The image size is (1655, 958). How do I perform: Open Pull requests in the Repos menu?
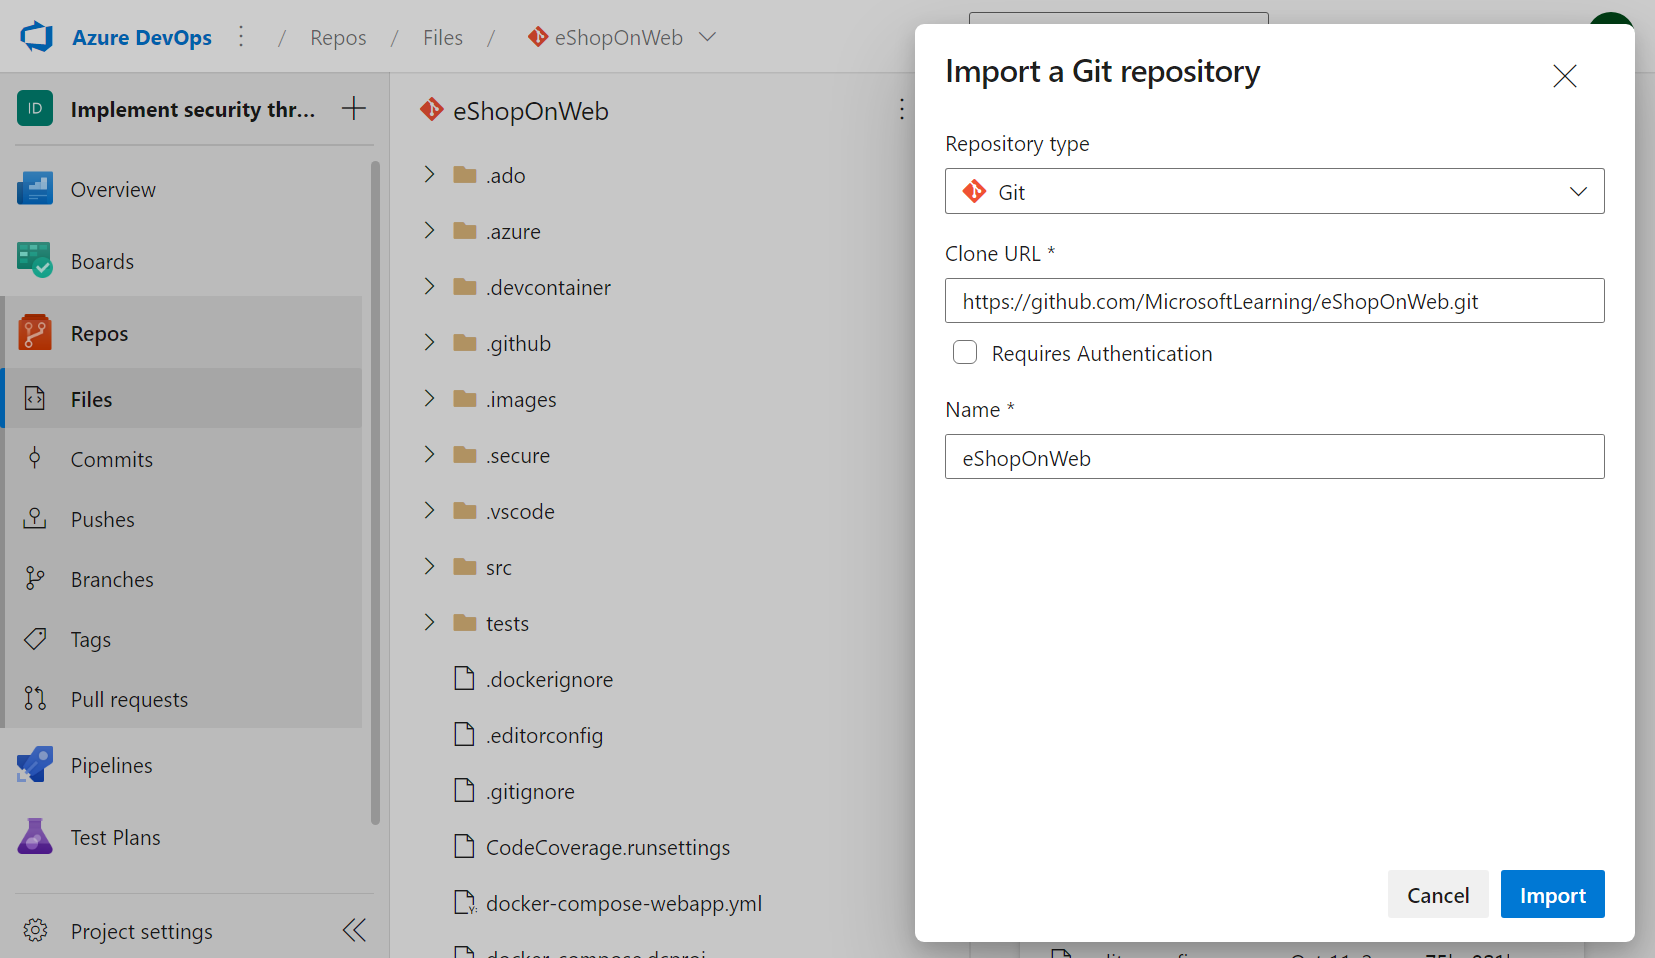(129, 700)
